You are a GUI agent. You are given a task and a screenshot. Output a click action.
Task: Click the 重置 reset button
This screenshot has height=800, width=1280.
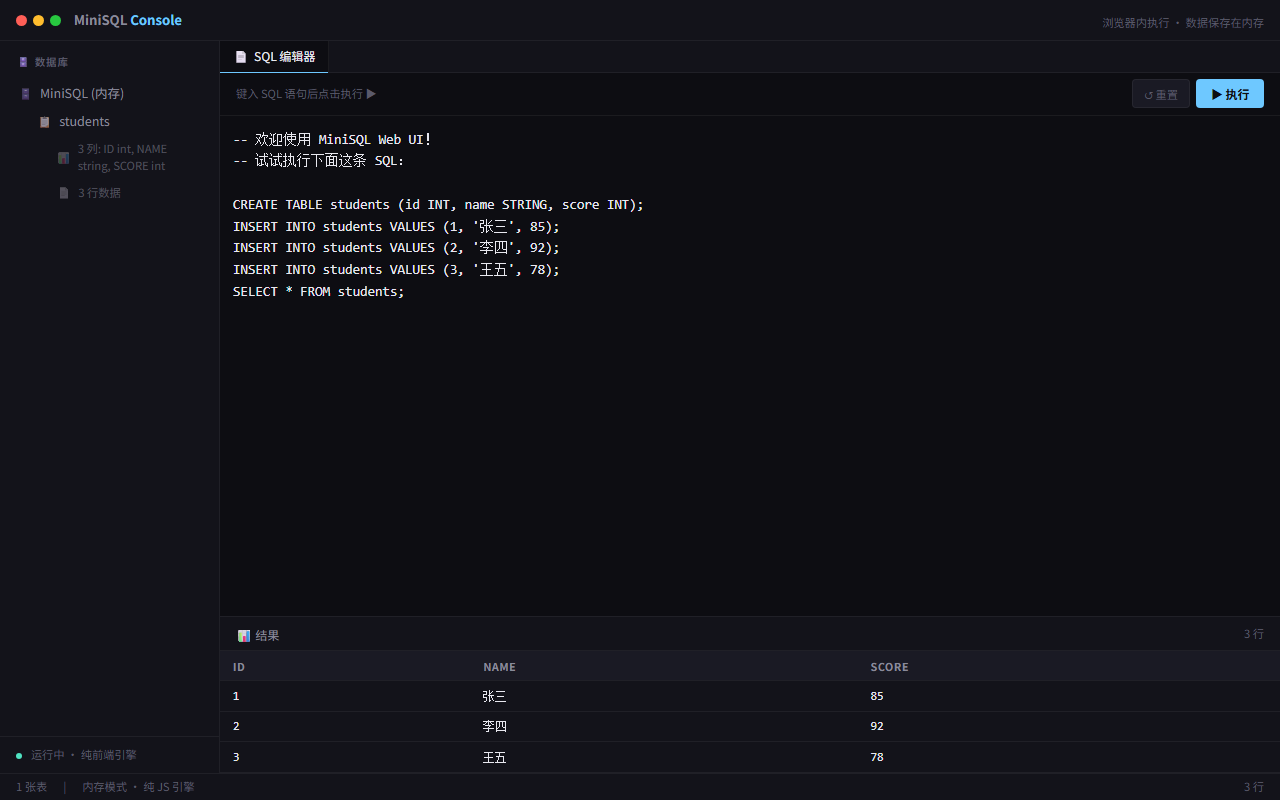[x=1161, y=94]
